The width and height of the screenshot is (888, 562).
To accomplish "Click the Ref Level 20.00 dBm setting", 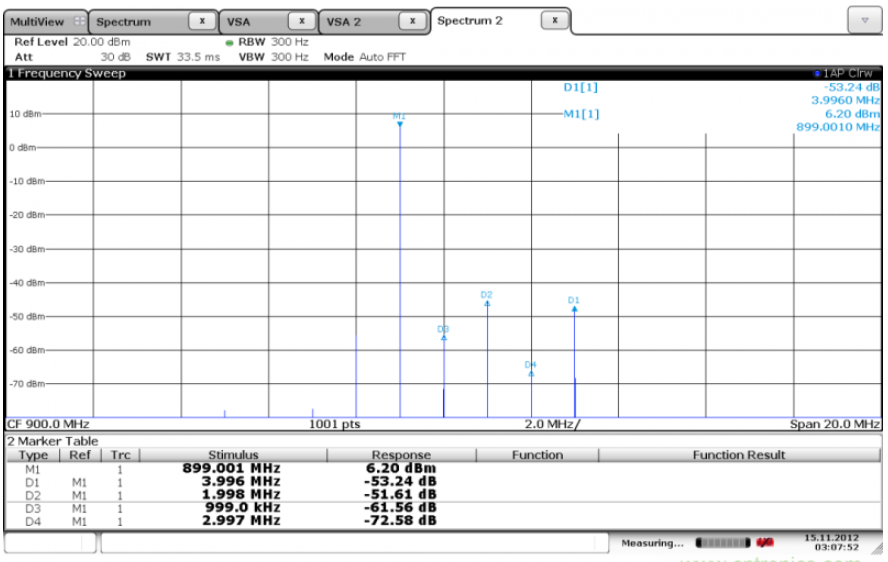I will pyautogui.click(x=72, y=42).
